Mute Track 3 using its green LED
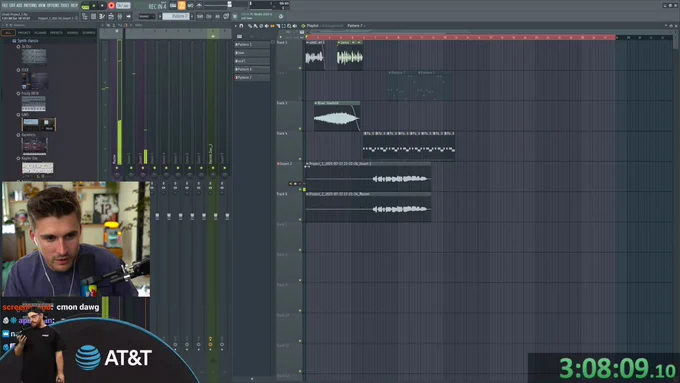The height and width of the screenshot is (383, 680). [x=300, y=128]
